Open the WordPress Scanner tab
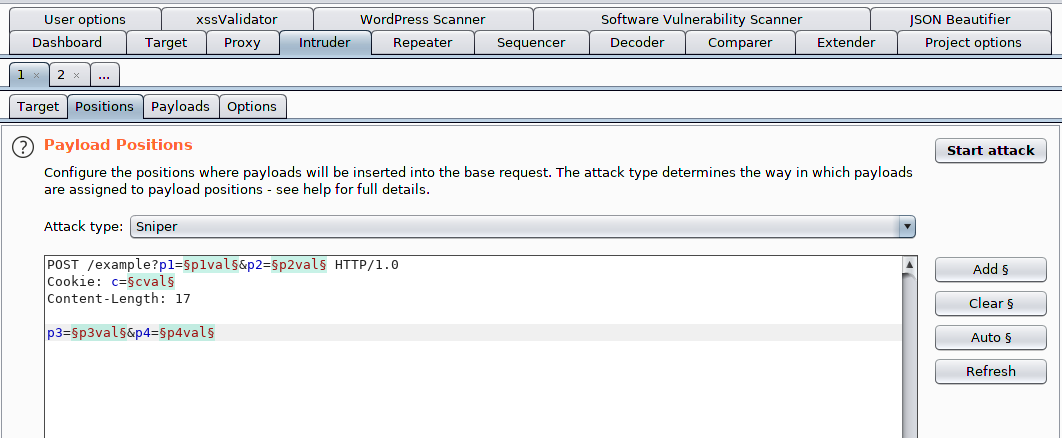The width and height of the screenshot is (1062, 438). tap(422, 19)
